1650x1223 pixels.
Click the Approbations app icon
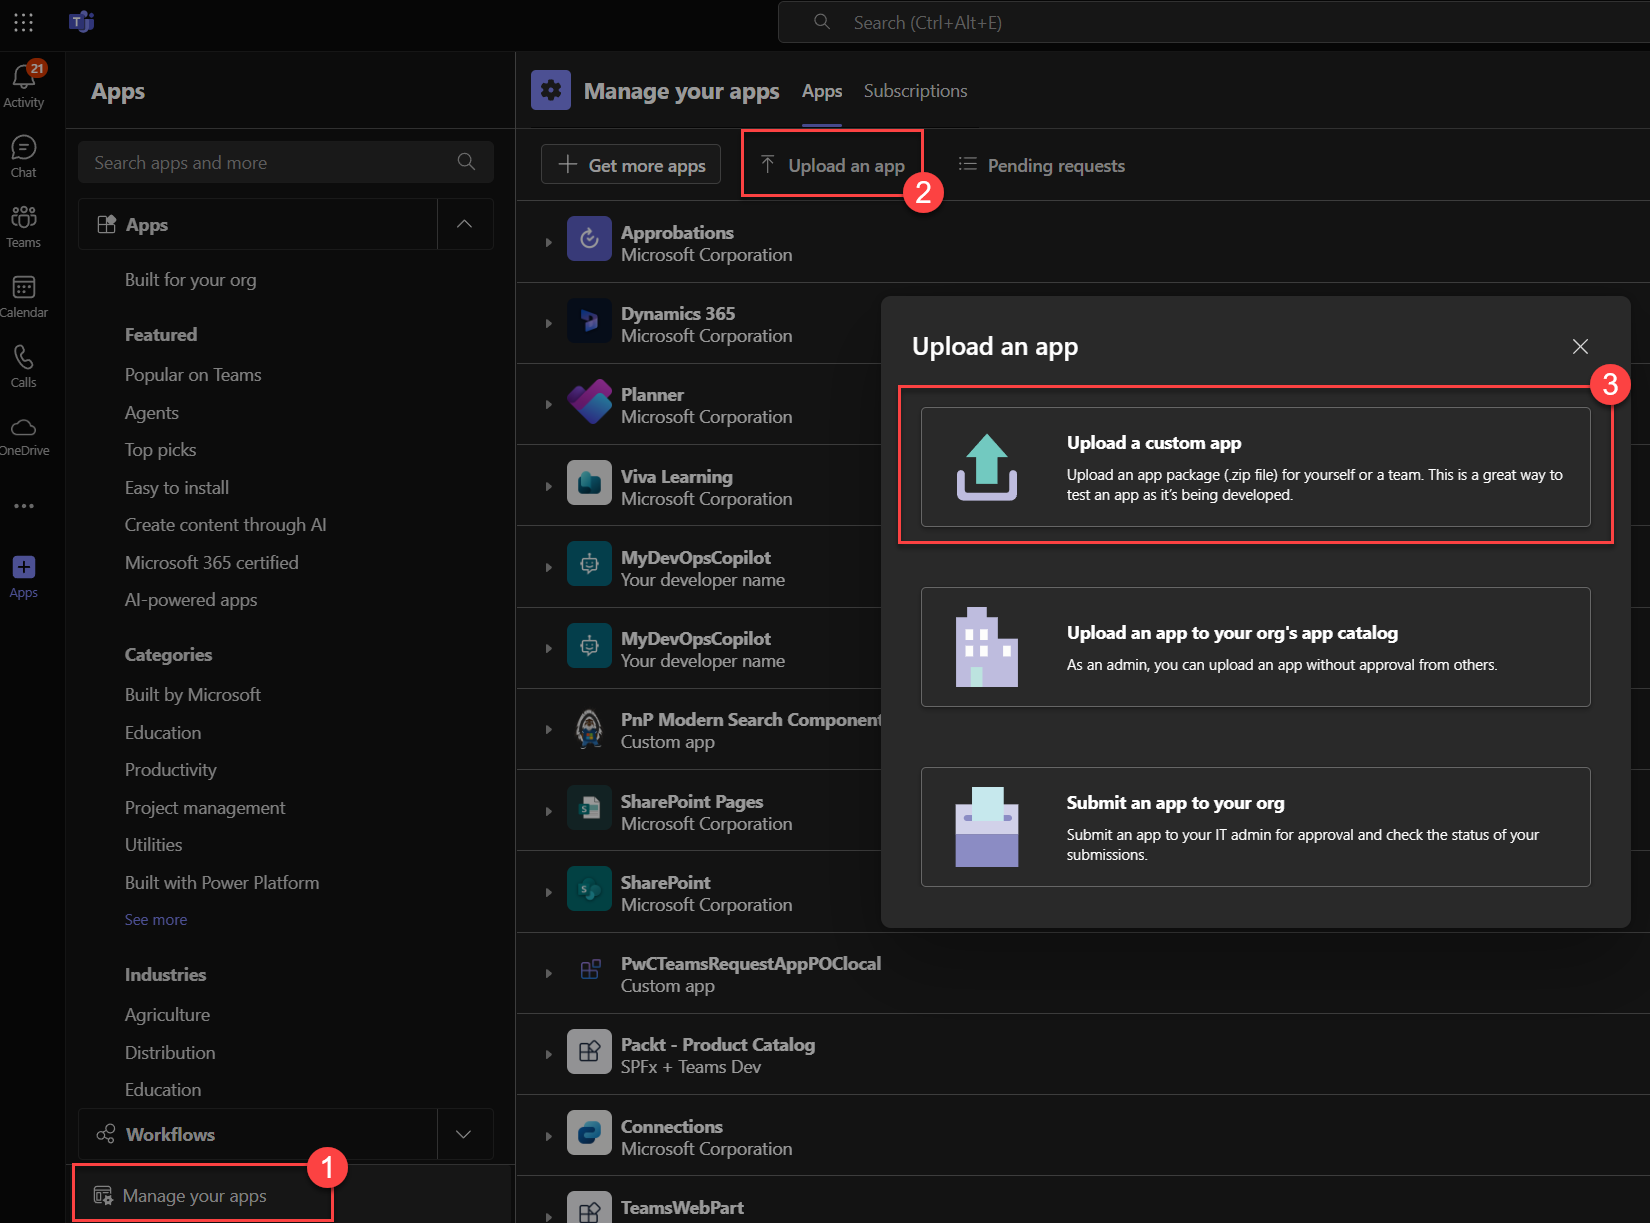tap(589, 239)
